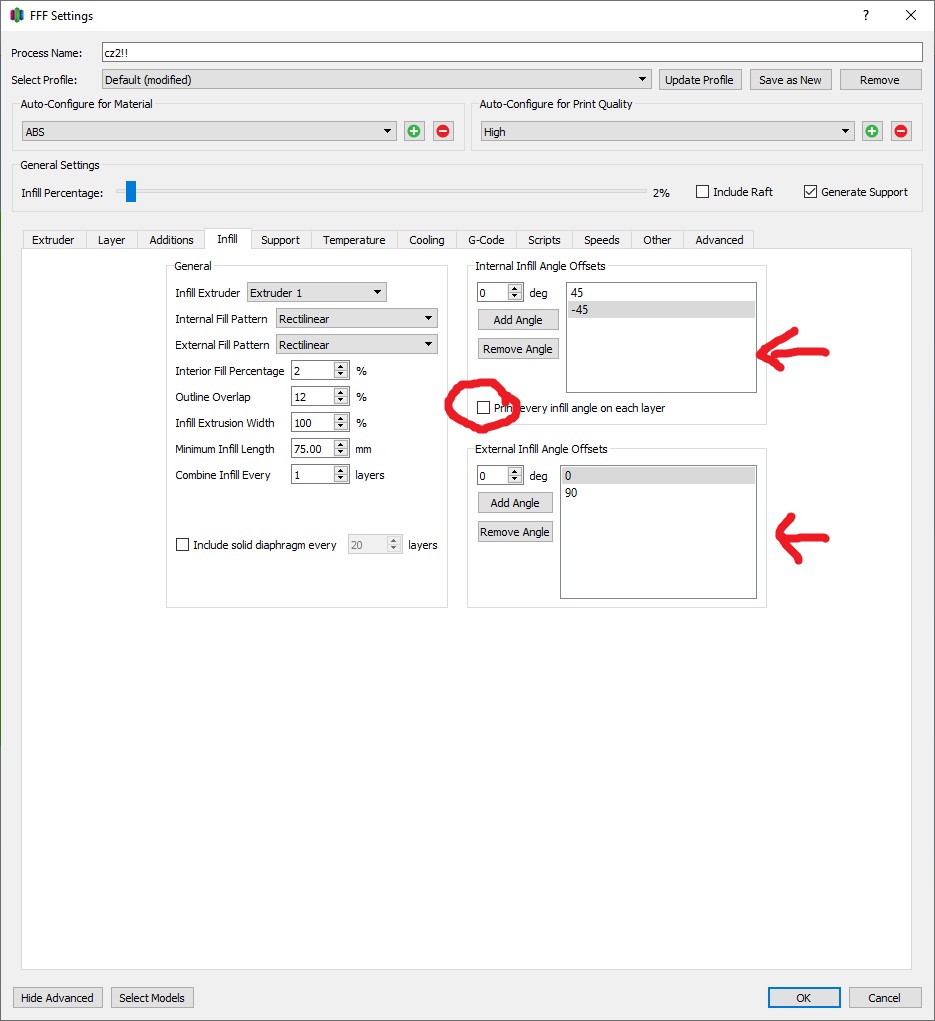Click the Cancel button
This screenshot has height=1021, width=935.
(x=884, y=998)
